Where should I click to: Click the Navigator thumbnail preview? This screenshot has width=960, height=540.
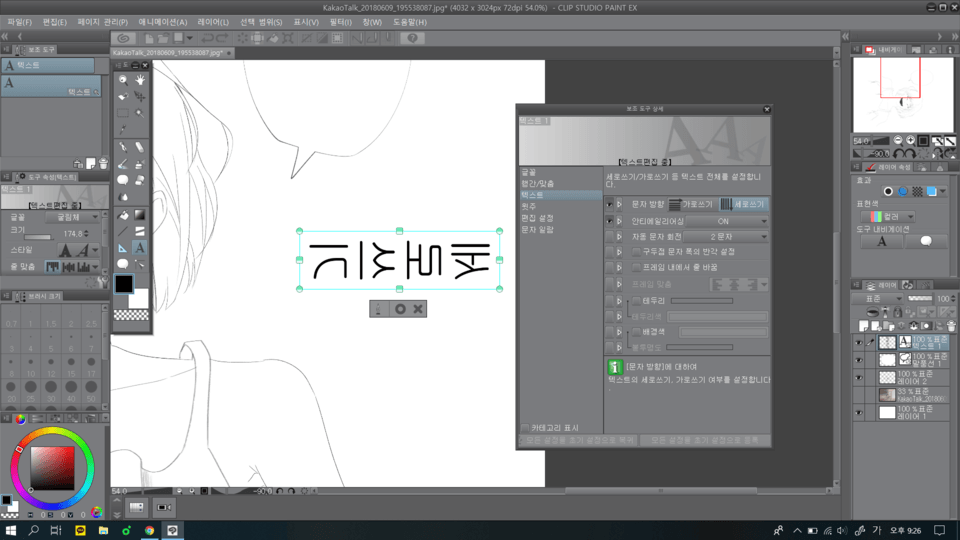(903, 95)
